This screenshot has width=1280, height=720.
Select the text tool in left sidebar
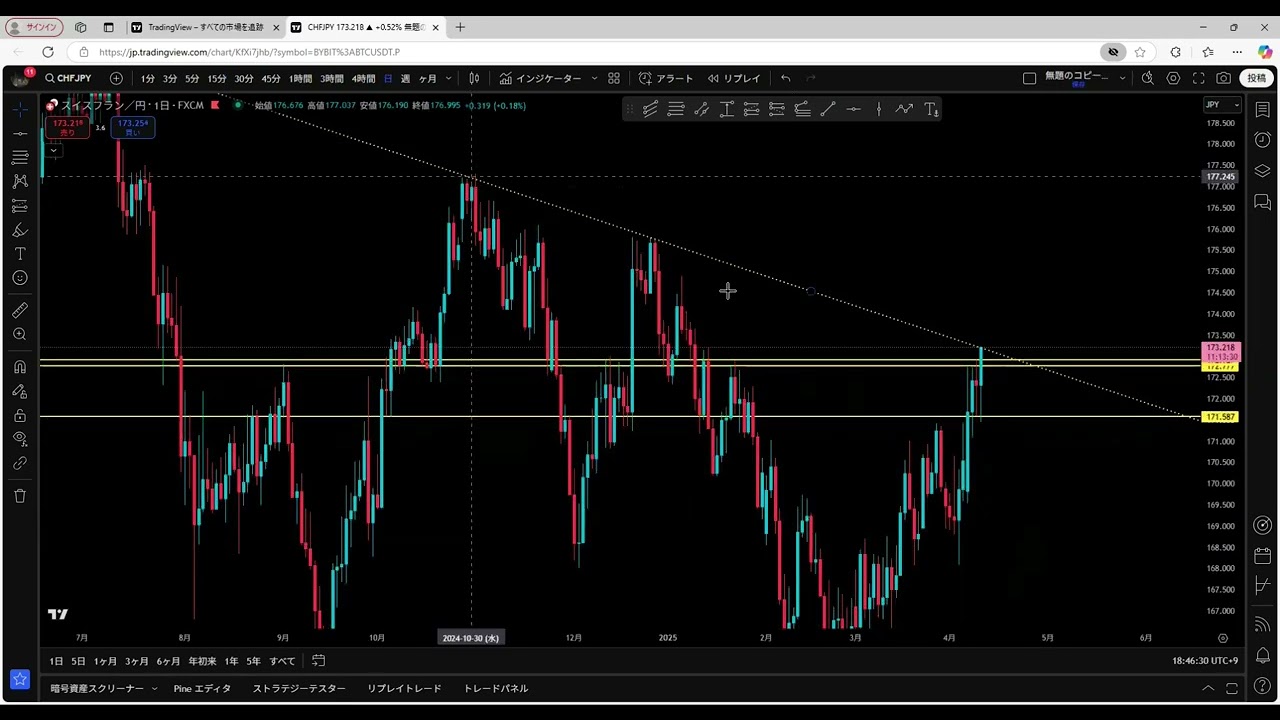tap(19, 254)
